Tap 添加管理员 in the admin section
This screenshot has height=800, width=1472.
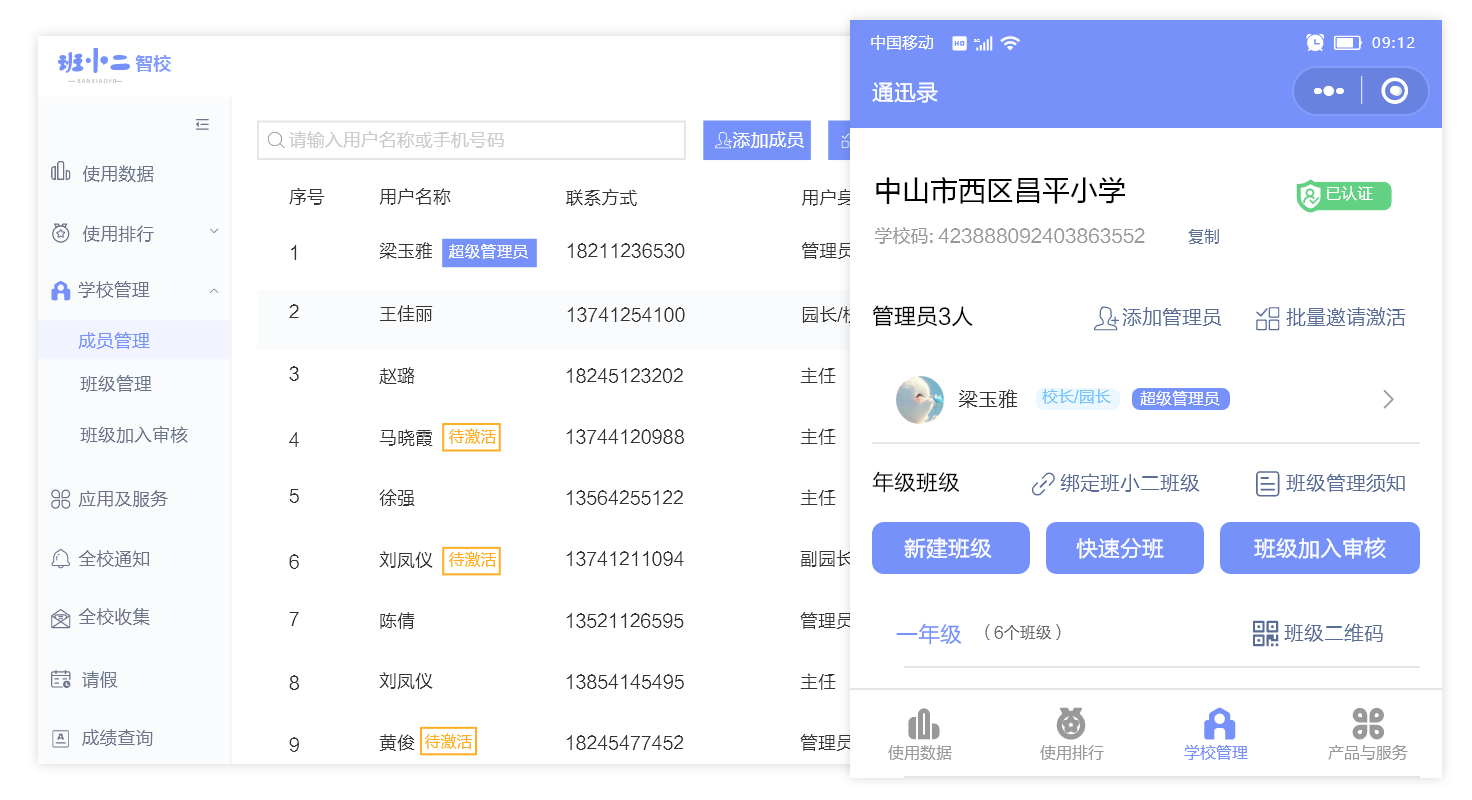point(1157,318)
